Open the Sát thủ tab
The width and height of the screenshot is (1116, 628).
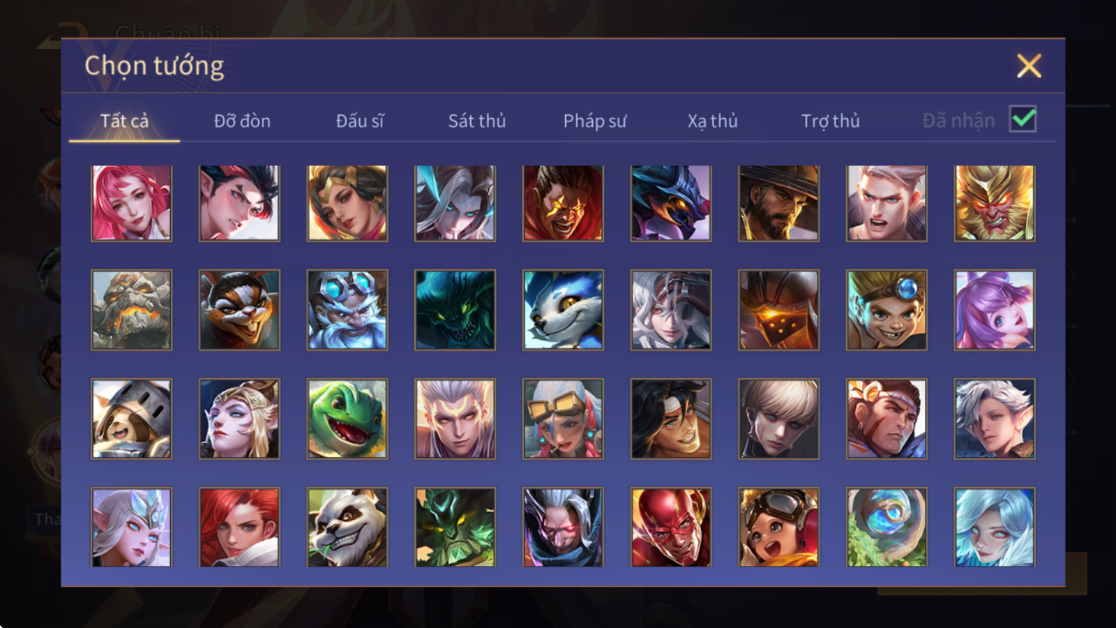(x=477, y=121)
